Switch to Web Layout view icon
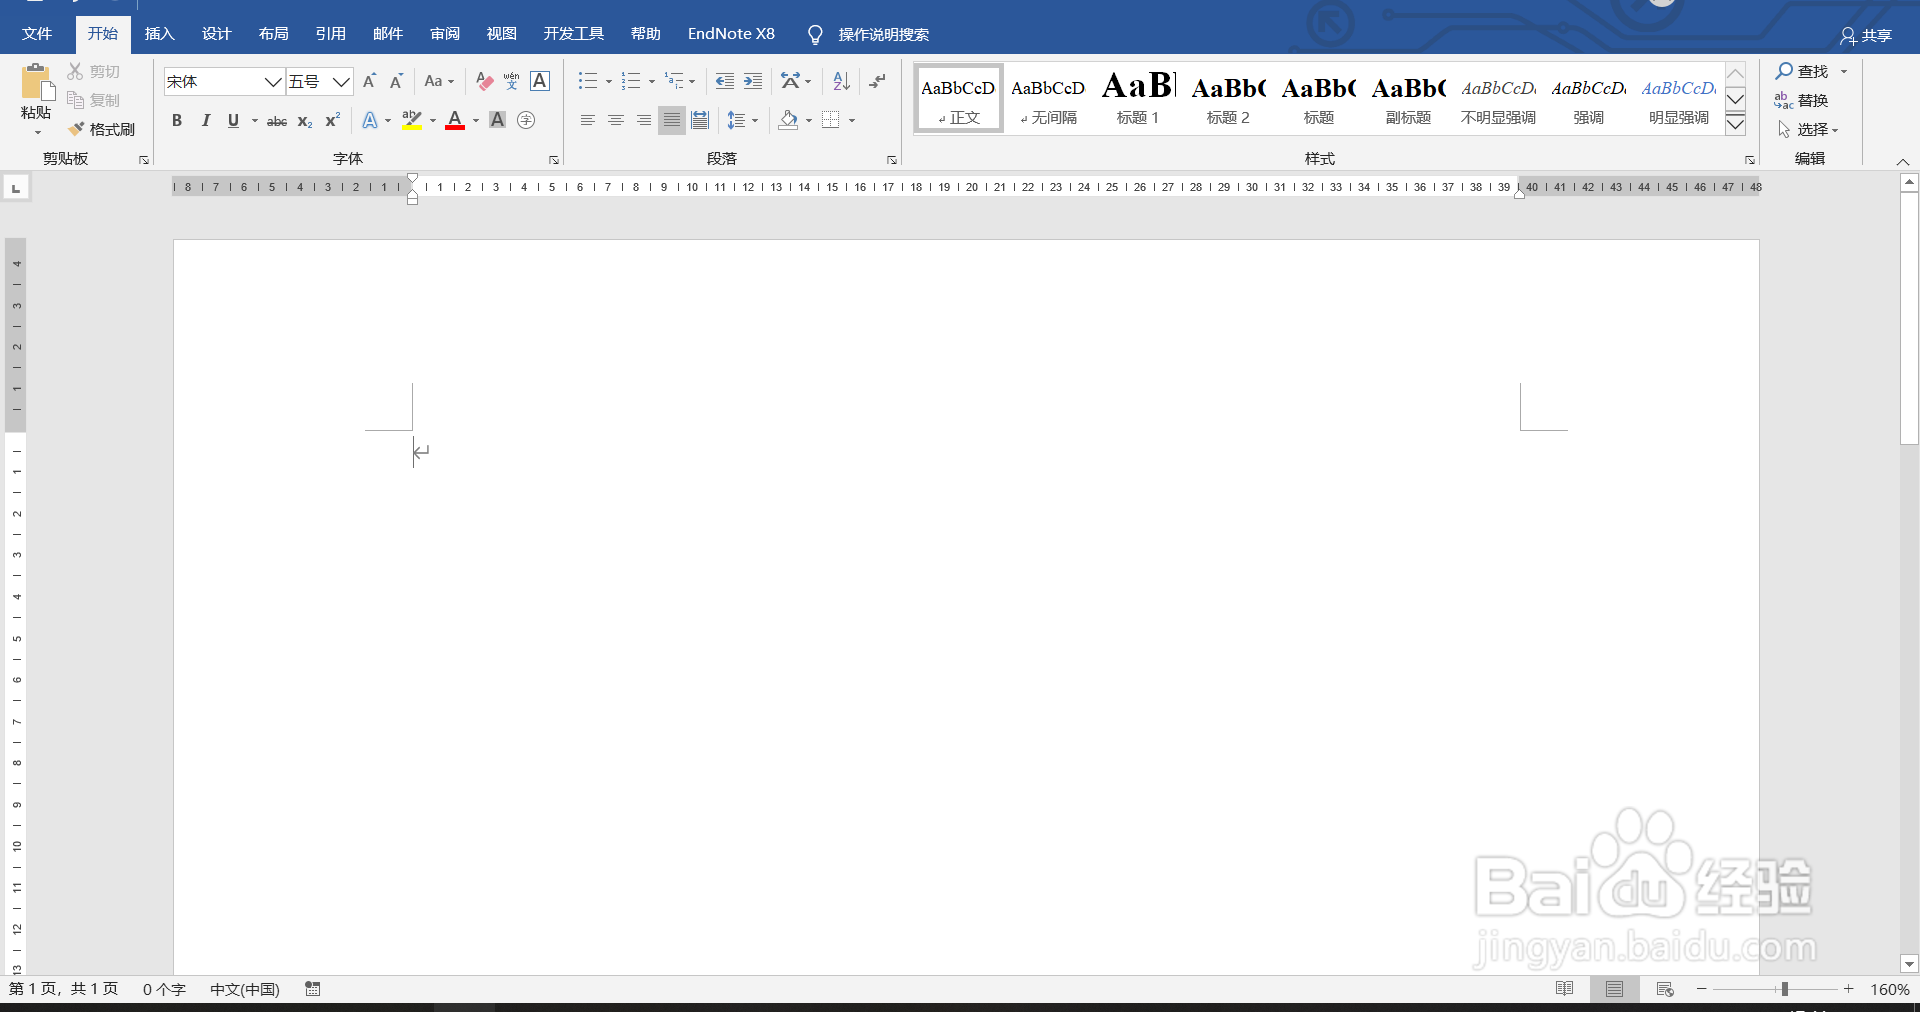The image size is (1920, 1012). pyautogui.click(x=1665, y=989)
